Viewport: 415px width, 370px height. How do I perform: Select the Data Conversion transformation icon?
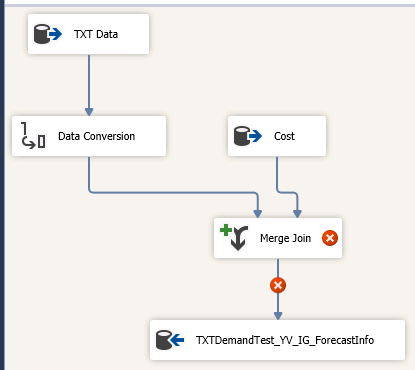coord(33,136)
